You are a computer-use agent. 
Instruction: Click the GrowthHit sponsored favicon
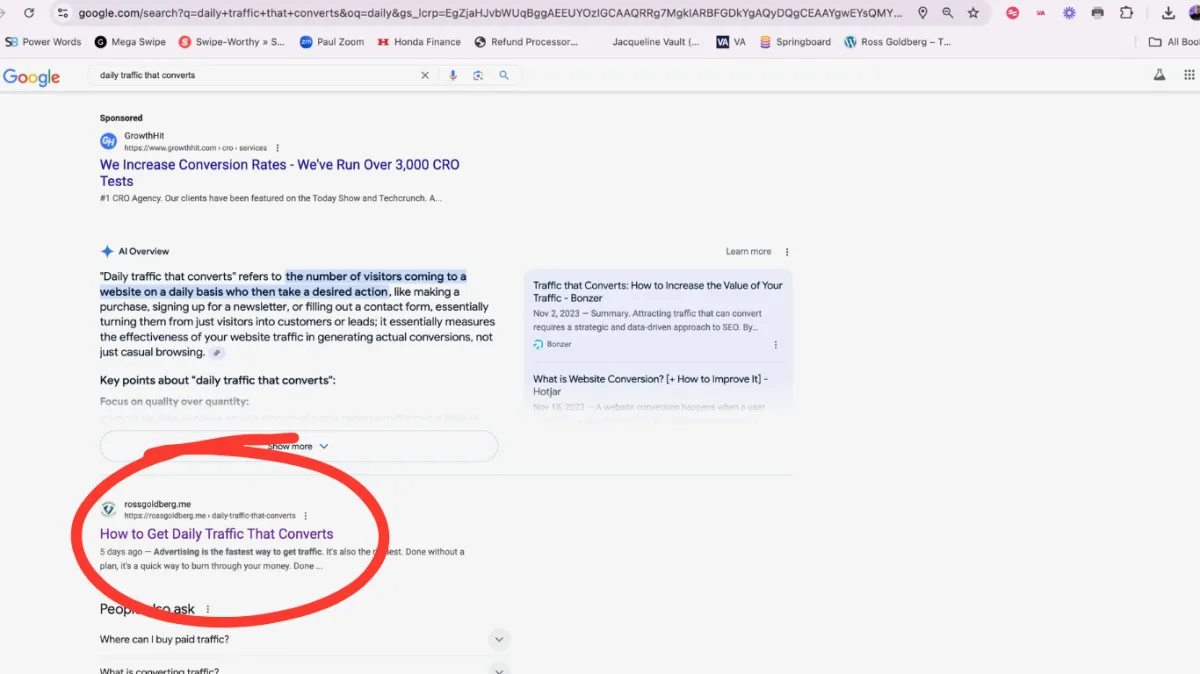pyautogui.click(x=108, y=142)
